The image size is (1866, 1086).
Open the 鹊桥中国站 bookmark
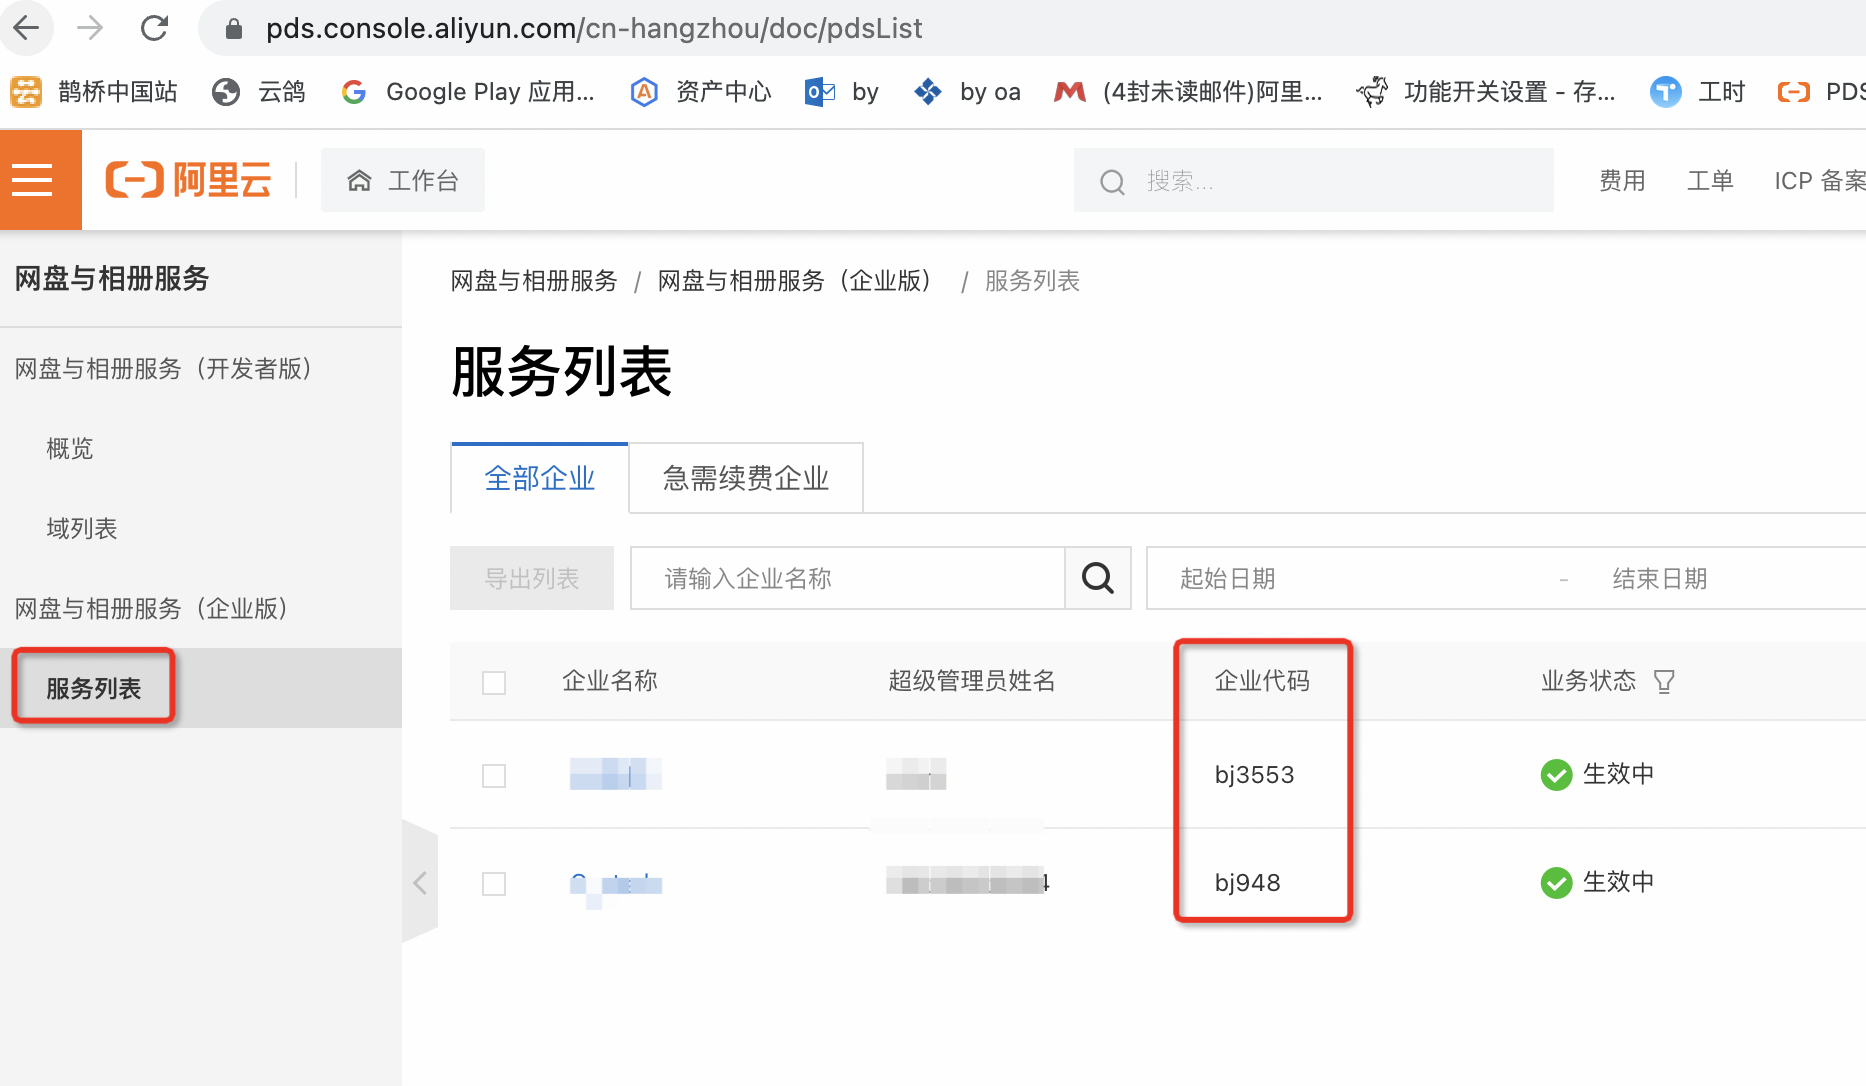(94, 92)
